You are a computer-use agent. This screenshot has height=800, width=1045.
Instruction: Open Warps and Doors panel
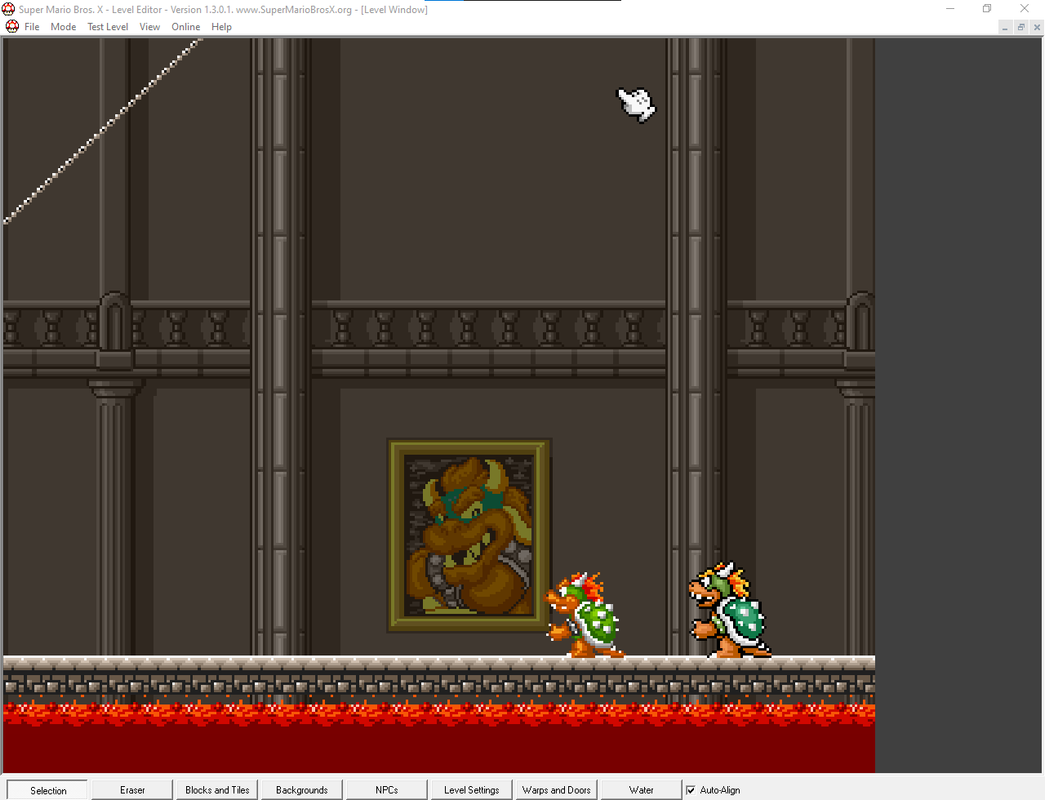pos(556,790)
